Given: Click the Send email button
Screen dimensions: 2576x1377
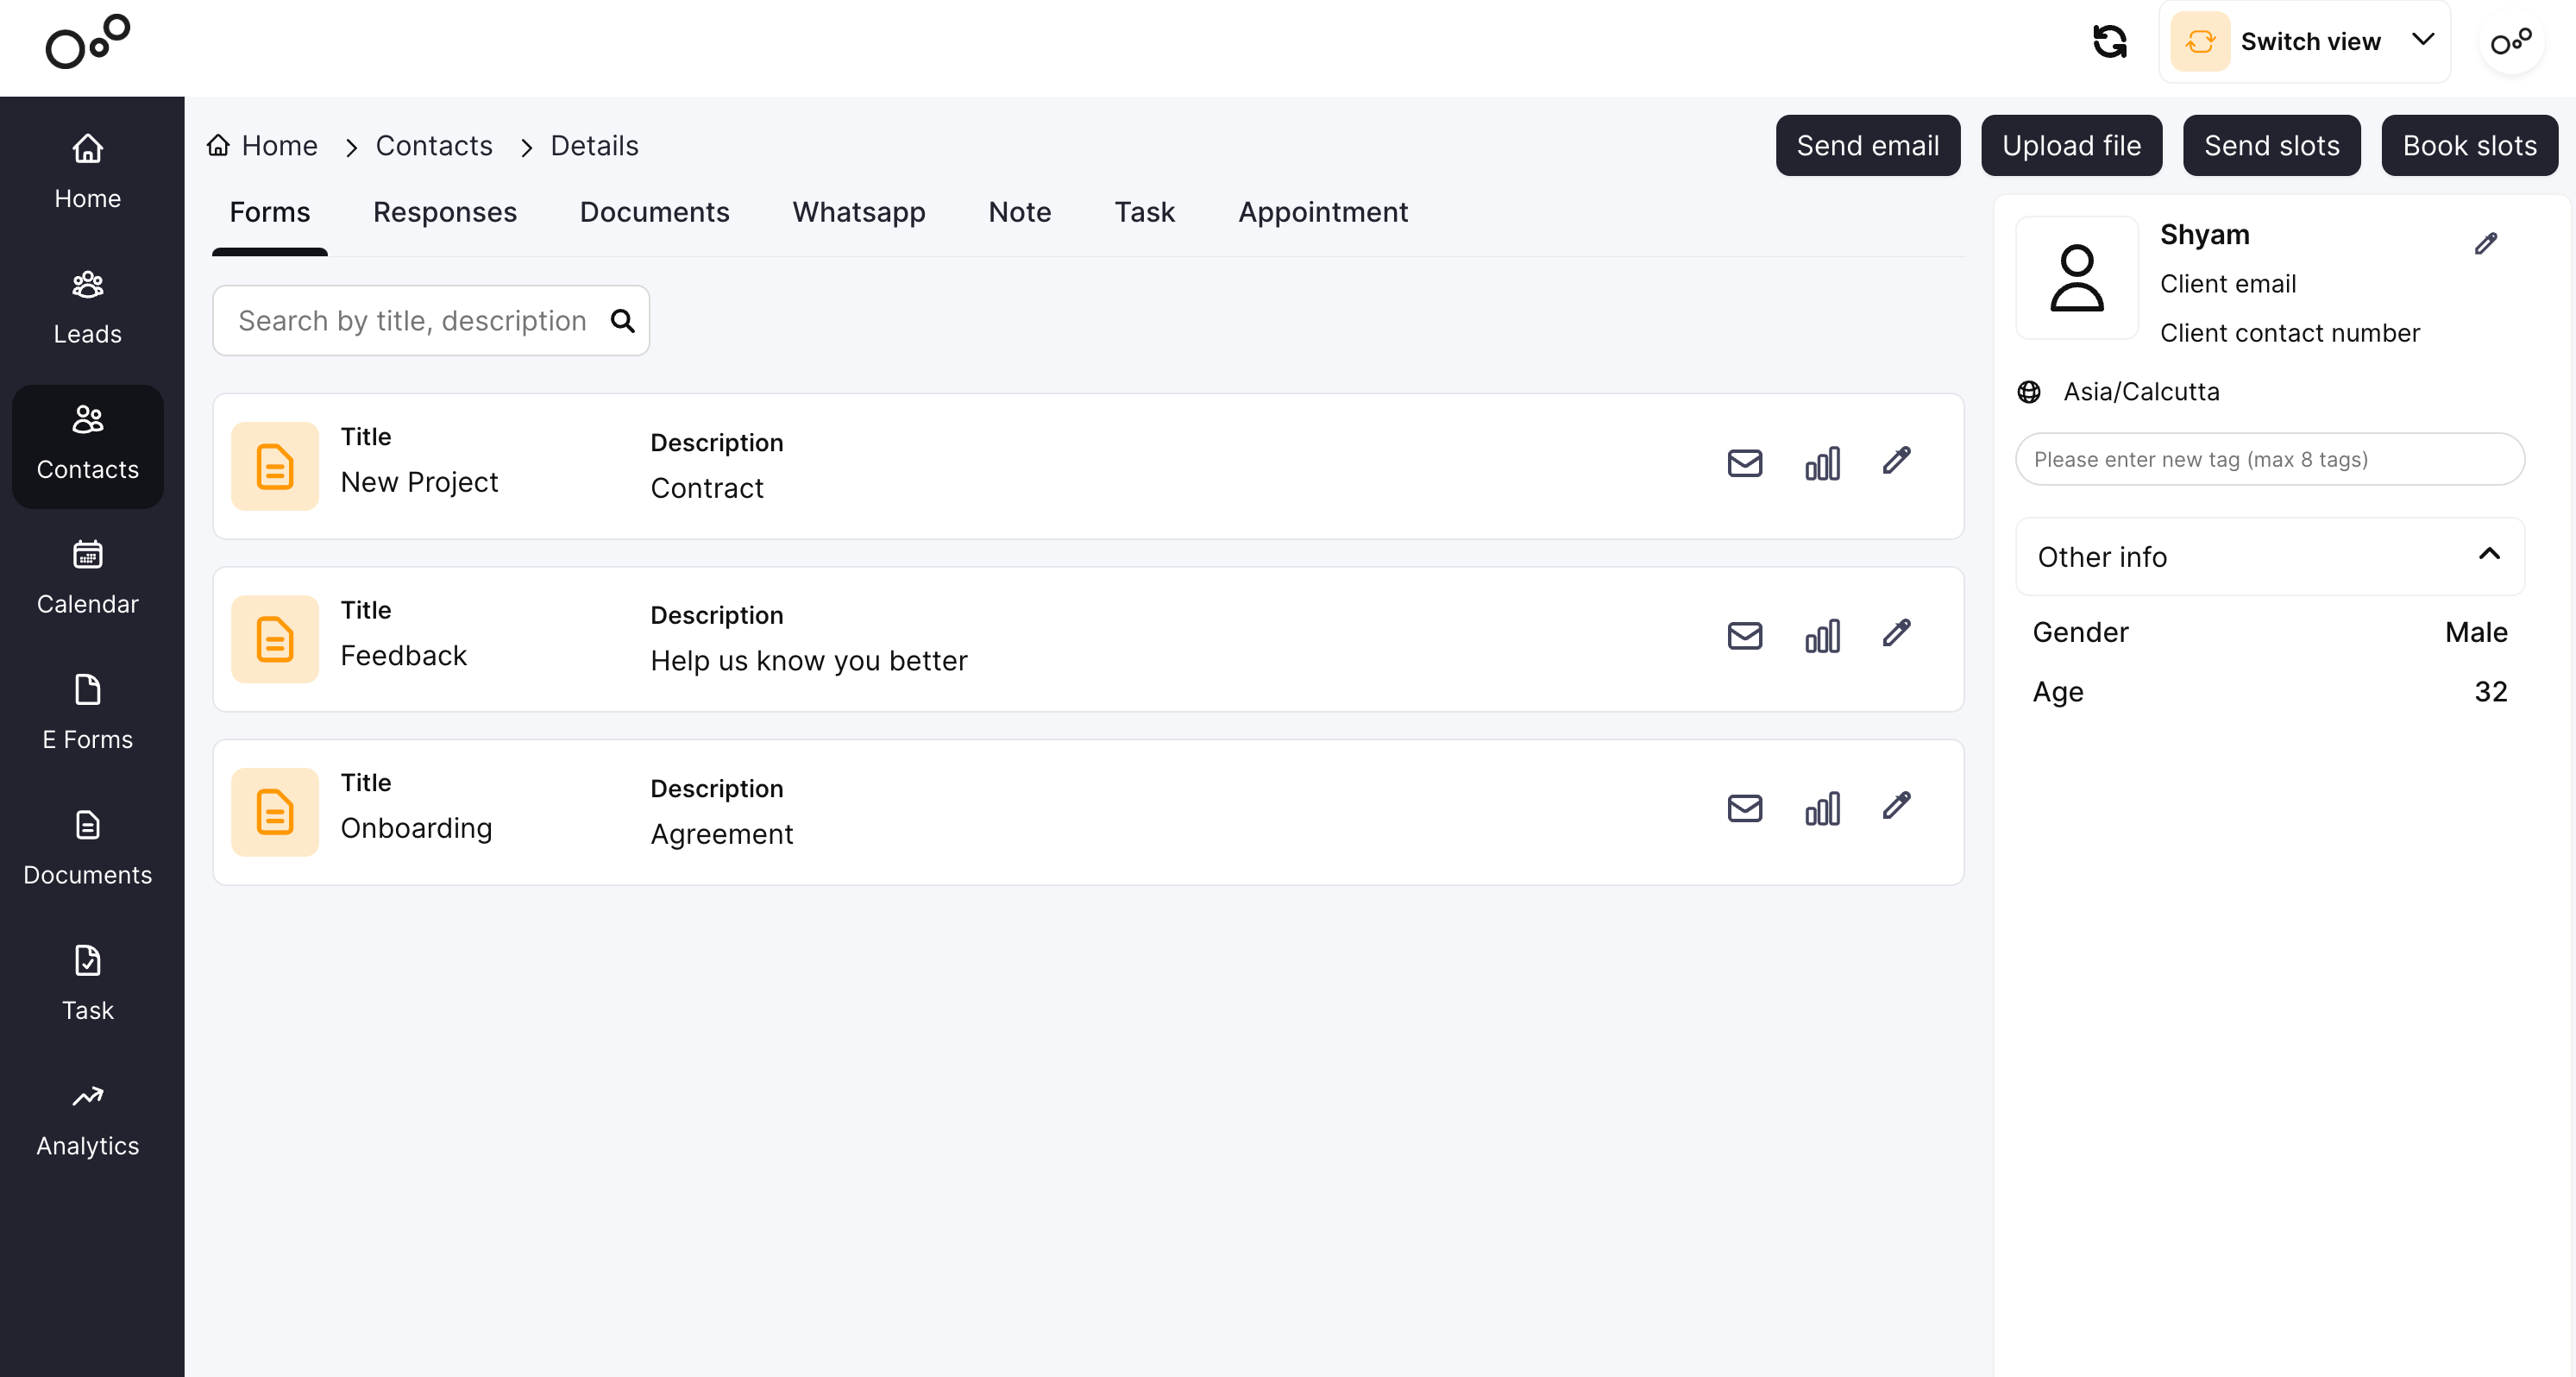Looking at the screenshot, I should coord(1867,146).
